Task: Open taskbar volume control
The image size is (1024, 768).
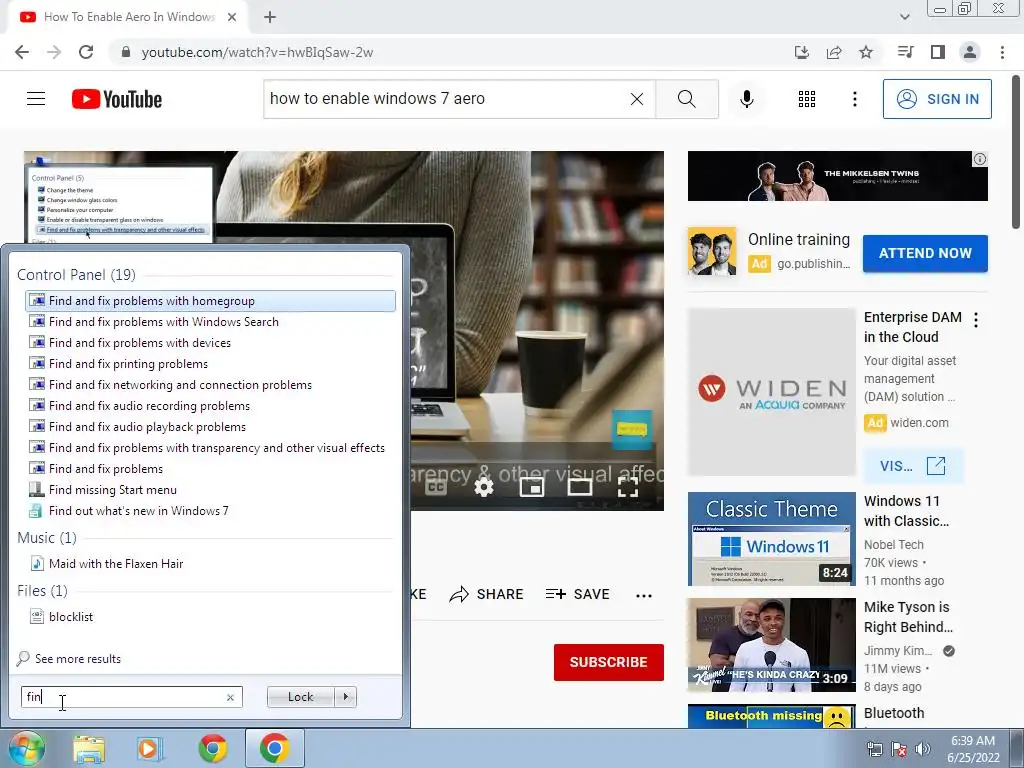Action: tap(923, 749)
